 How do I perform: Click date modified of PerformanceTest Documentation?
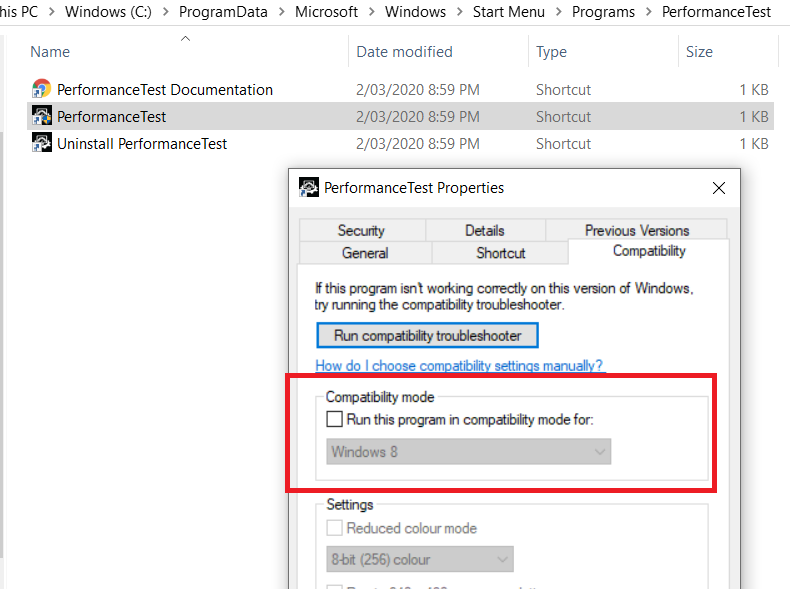coord(418,90)
